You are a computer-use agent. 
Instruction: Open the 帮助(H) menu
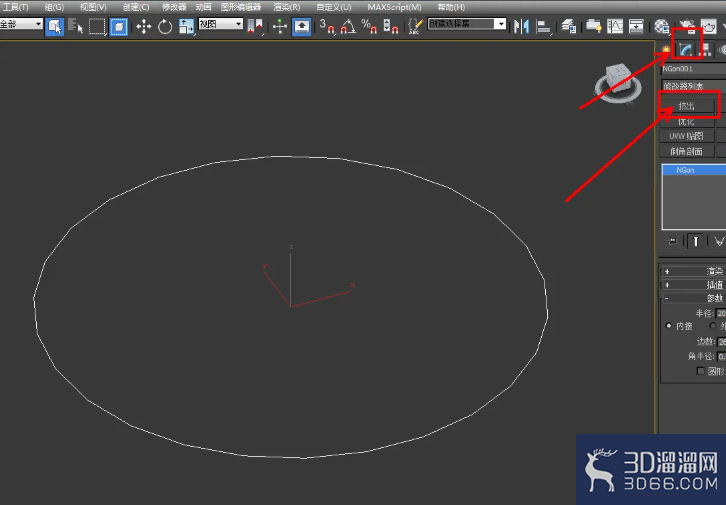[451, 7]
